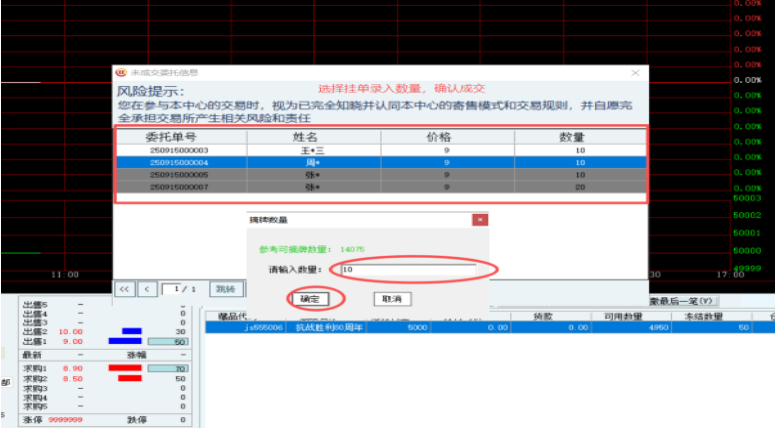
Task: Click the blue volume bar of 出售1
Action: [x=125, y=341]
